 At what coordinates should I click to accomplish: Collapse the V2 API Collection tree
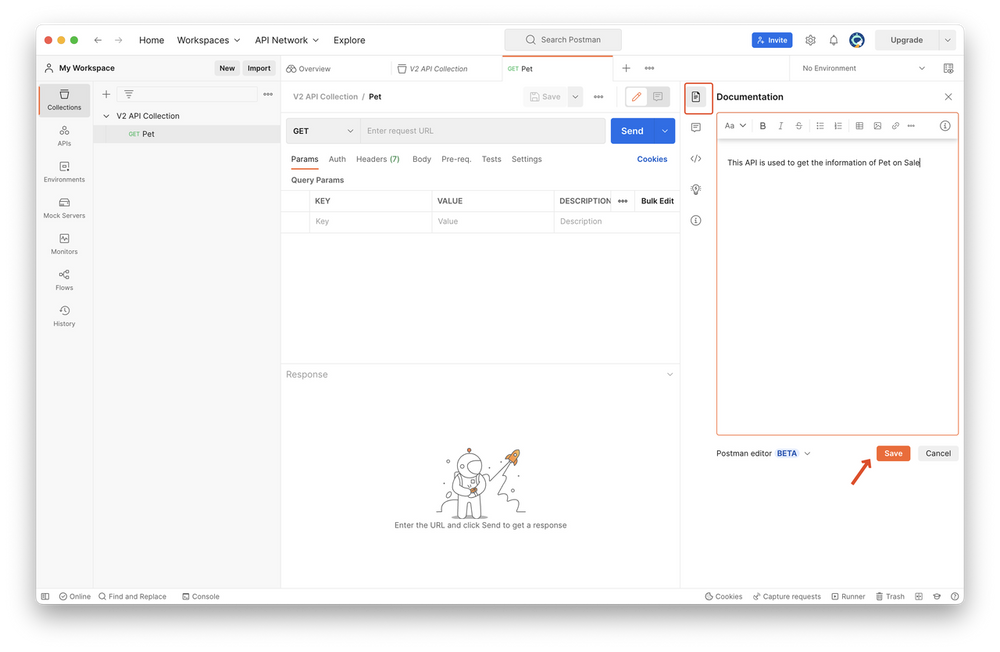tap(107, 116)
